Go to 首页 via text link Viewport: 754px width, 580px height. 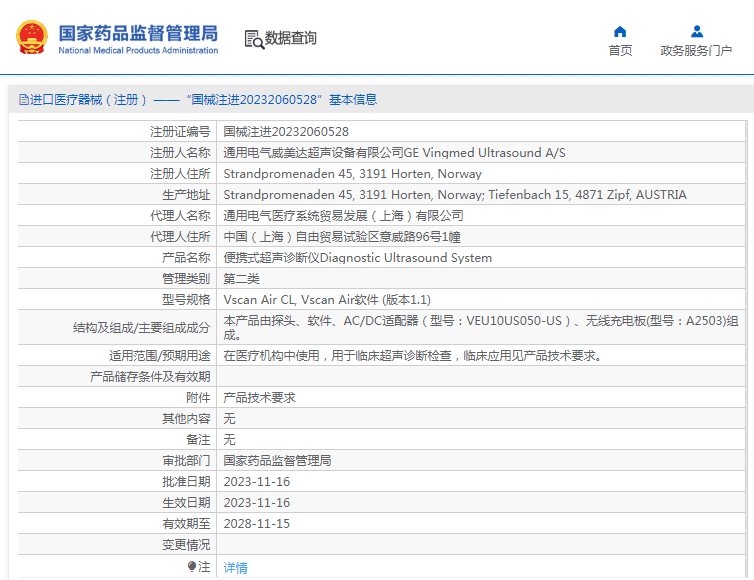click(x=620, y=51)
